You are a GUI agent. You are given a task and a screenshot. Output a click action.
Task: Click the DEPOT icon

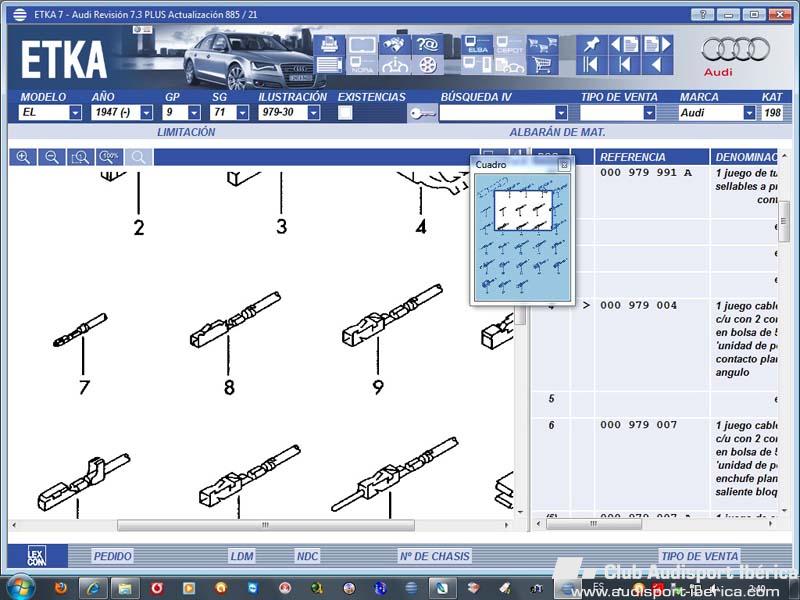click(509, 45)
